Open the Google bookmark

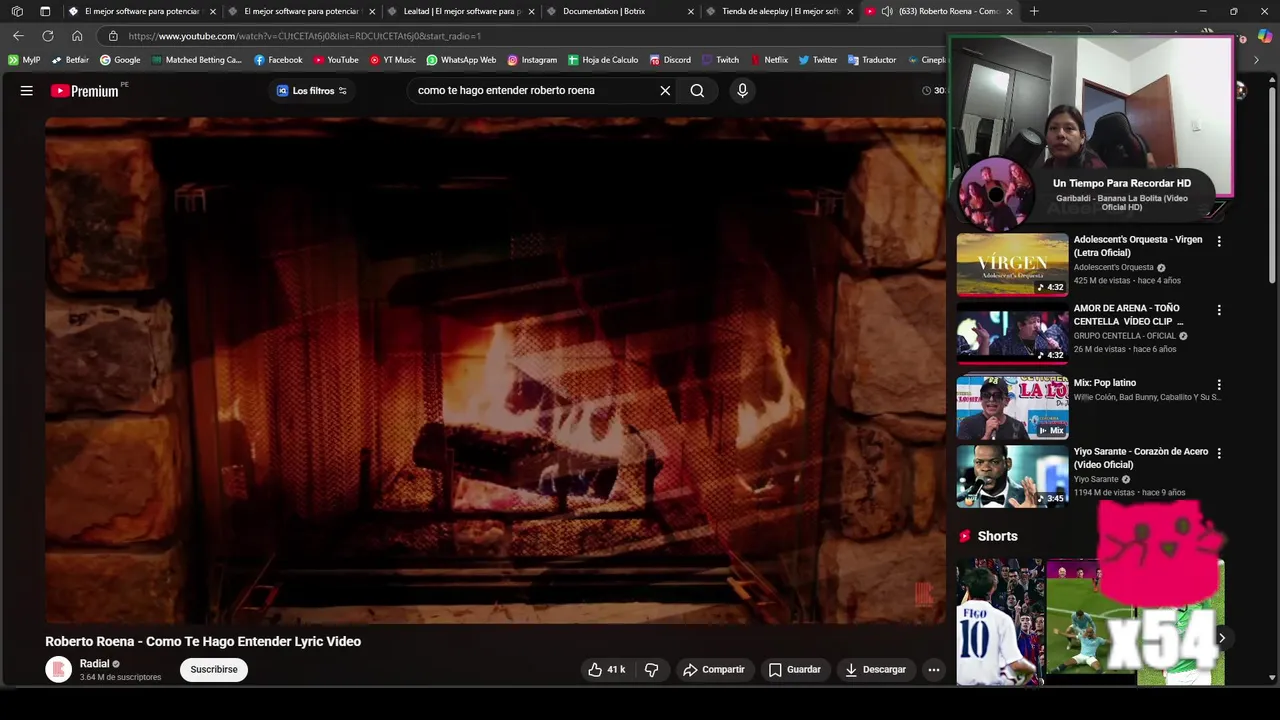120,60
